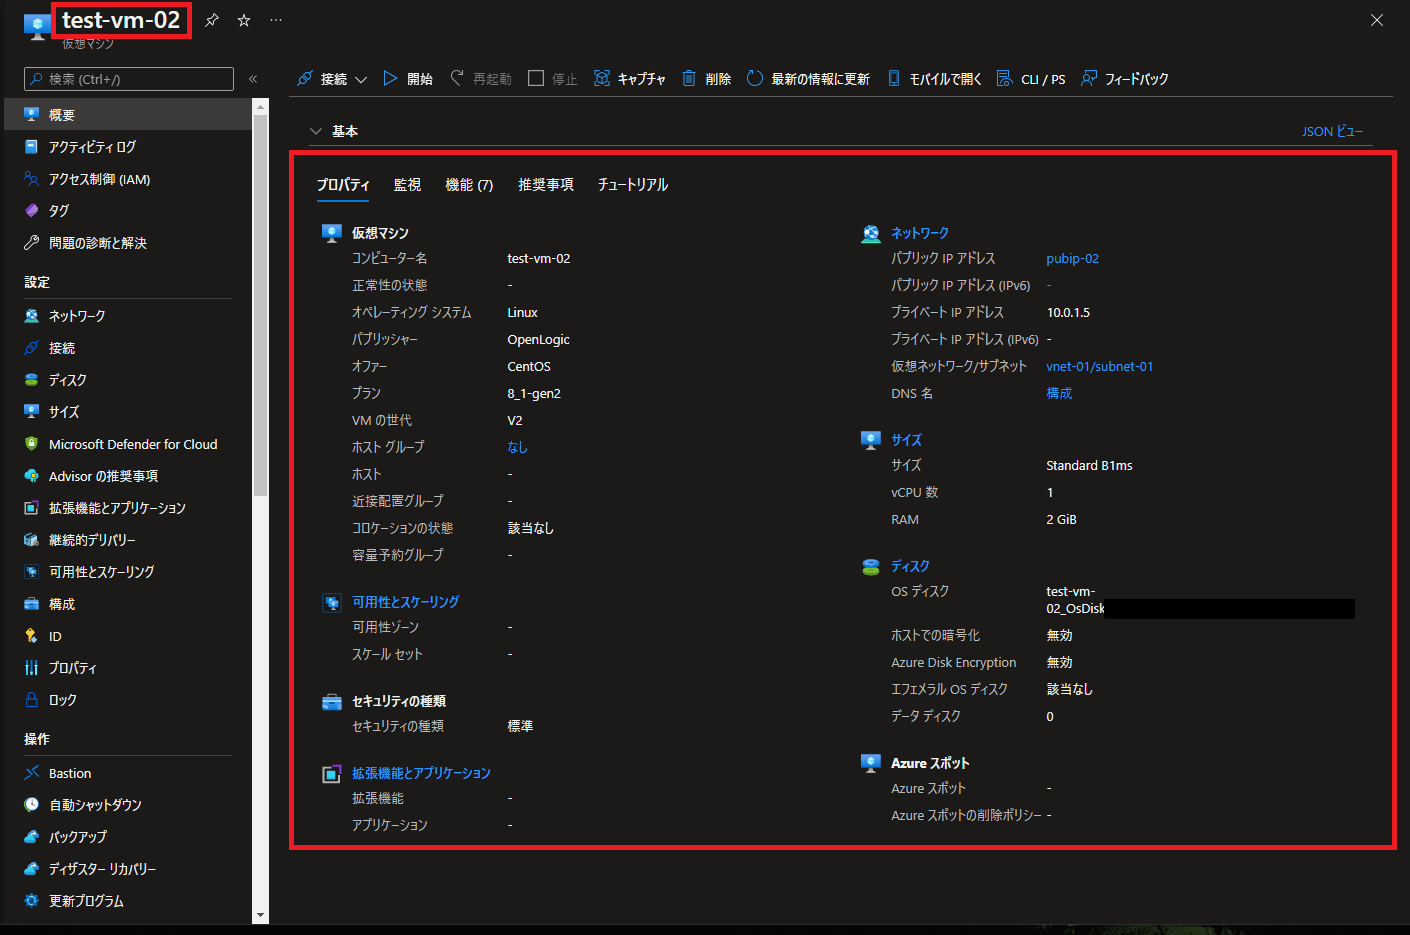Open the サイズ section heading link
The width and height of the screenshot is (1410, 935).
click(x=906, y=440)
